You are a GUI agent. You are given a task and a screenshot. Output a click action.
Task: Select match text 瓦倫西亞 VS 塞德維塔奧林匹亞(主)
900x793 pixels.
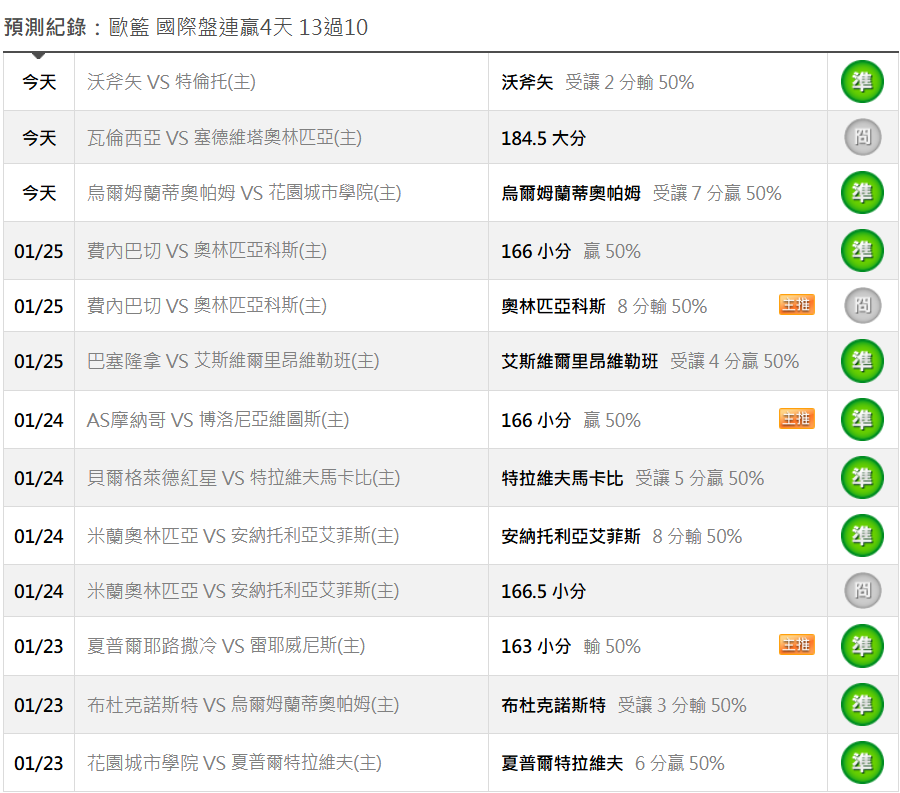(x=224, y=138)
